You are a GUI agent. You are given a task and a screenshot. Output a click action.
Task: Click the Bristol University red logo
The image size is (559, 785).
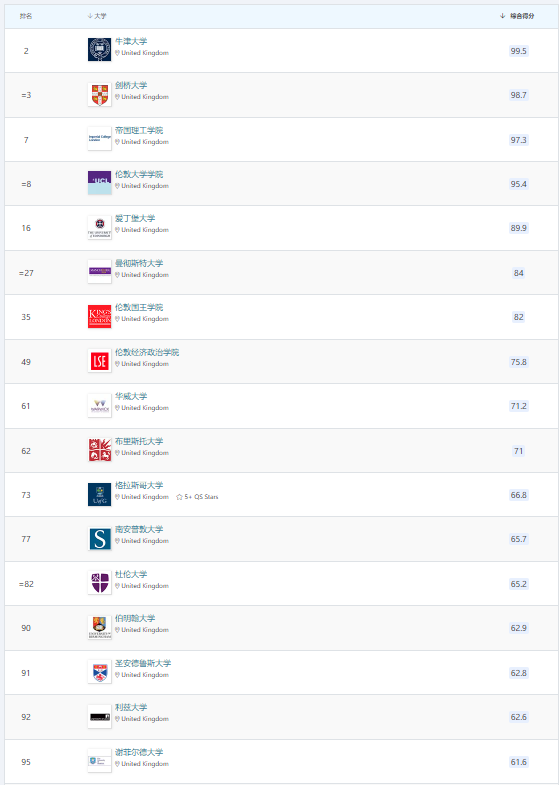click(x=100, y=450)
